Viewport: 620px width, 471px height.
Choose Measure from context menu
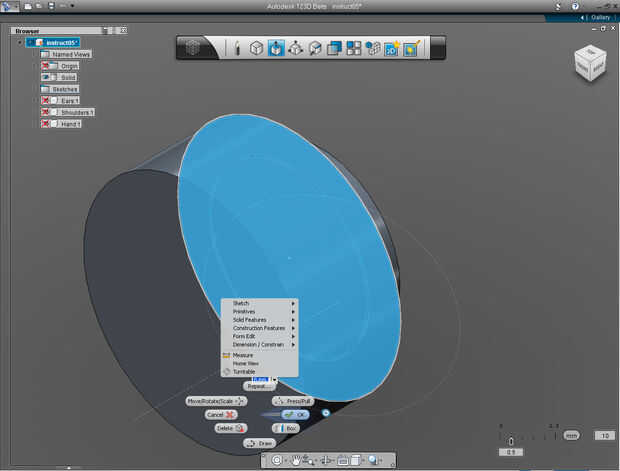[259, 355]
